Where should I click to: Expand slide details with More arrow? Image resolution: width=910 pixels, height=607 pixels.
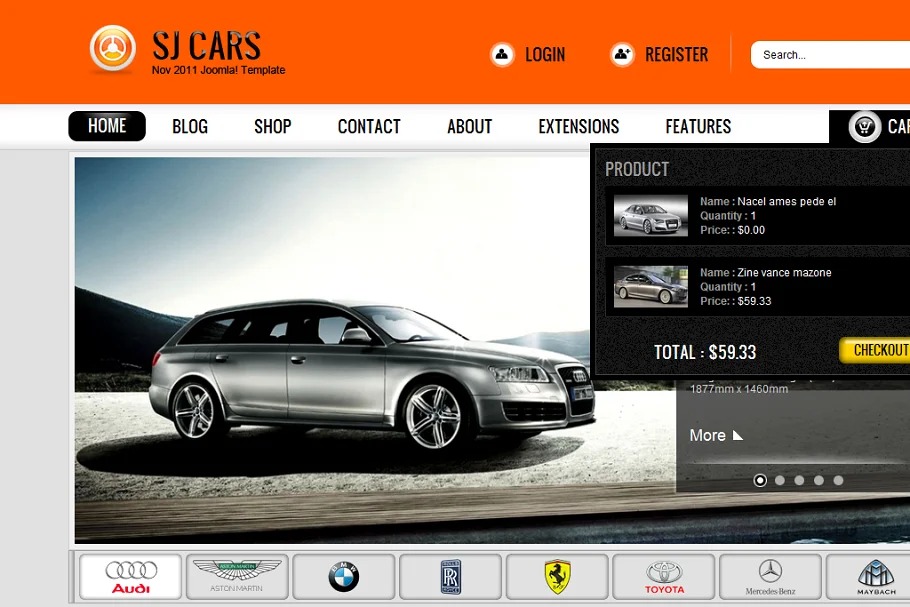tap(738, 435)
